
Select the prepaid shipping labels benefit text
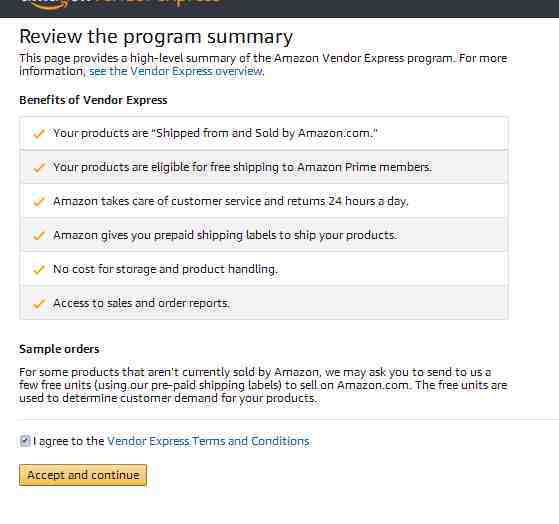coord(225,235)
